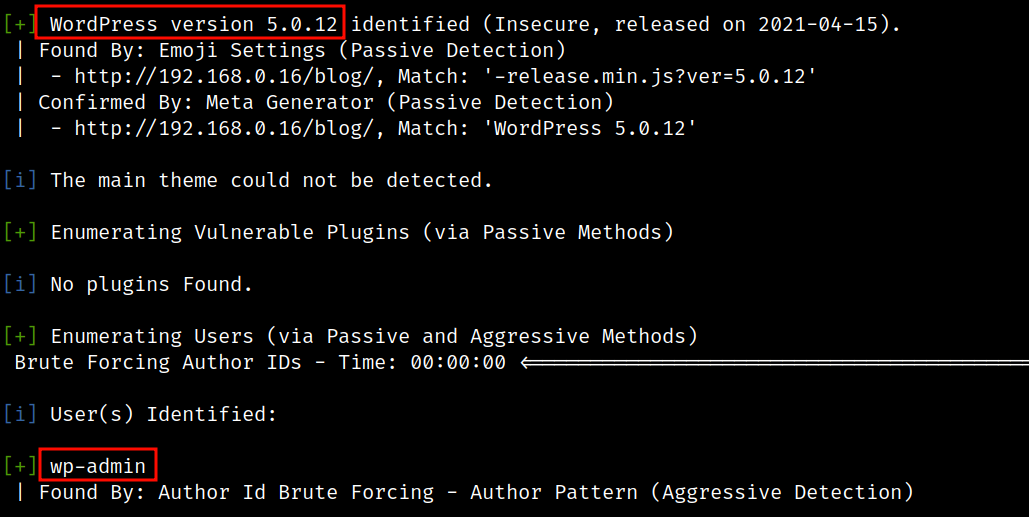Click the 'Found By: Author Id Brute Forcing' line
This screenshot has height=517, width=1029.
click(x=476, y=492)
